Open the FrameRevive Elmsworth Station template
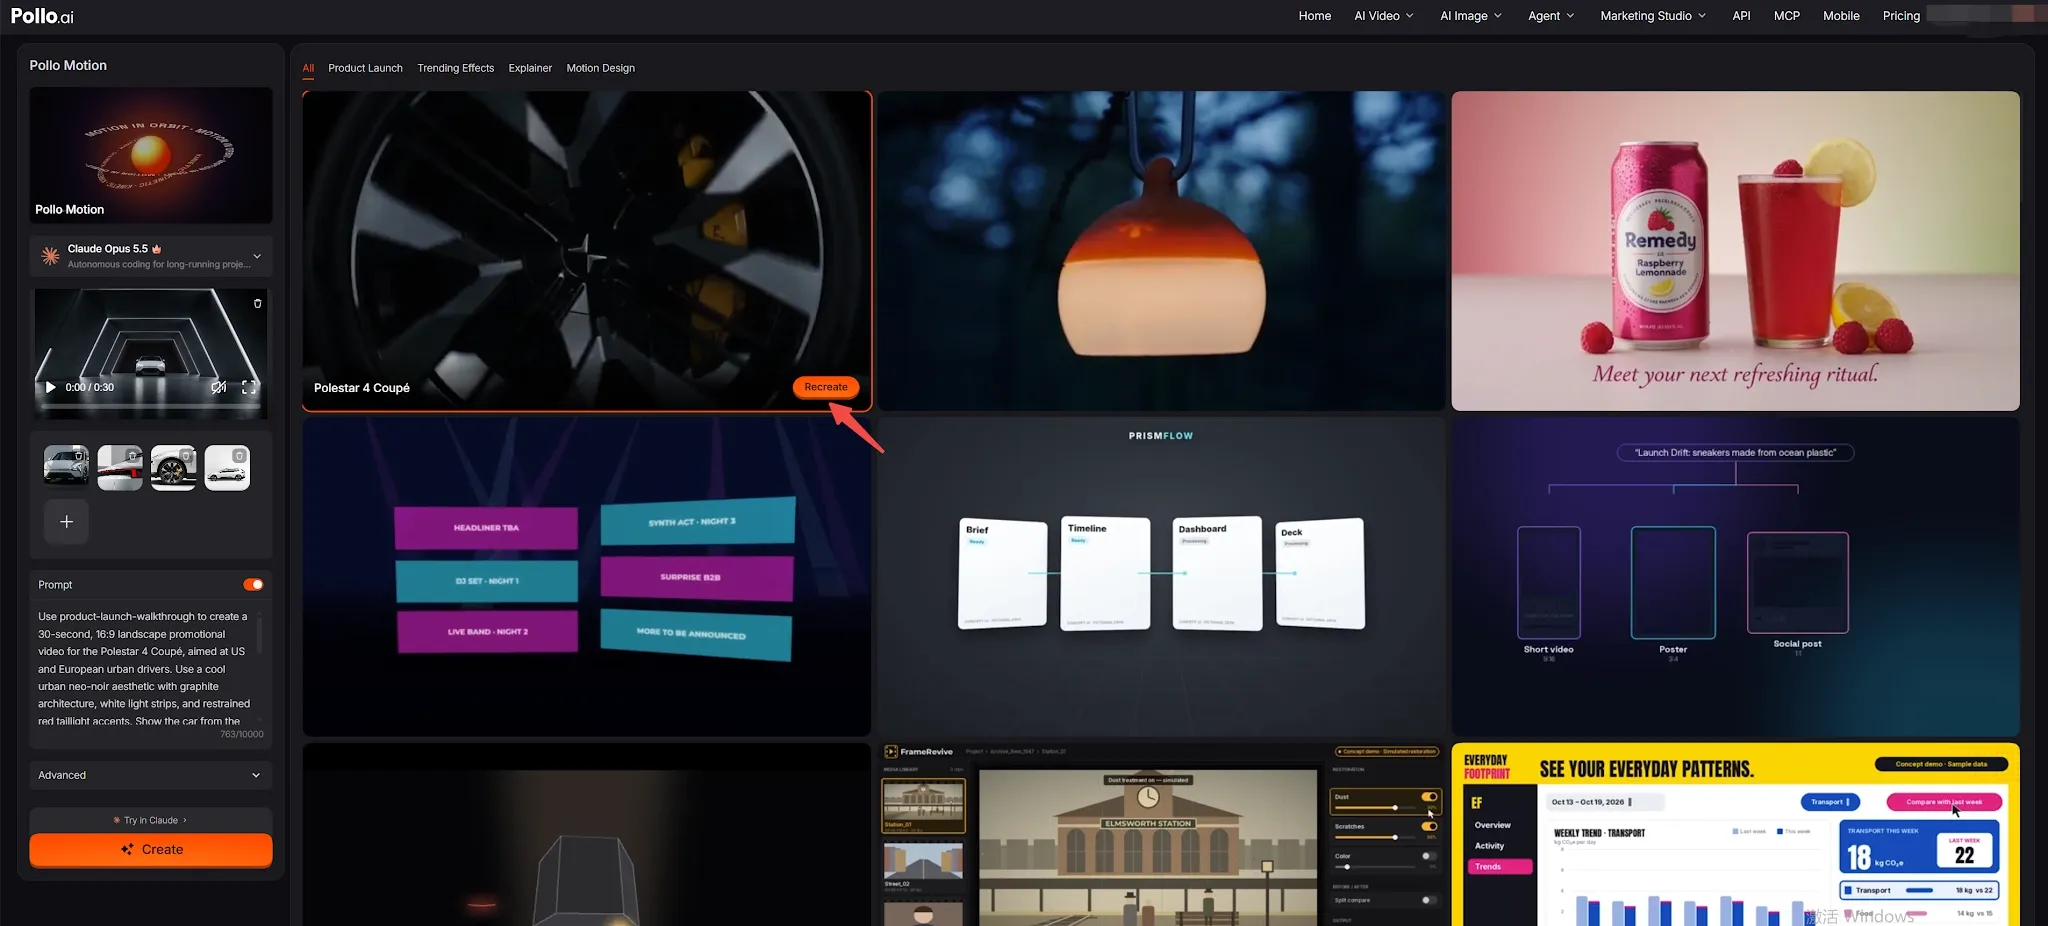 click(x=1161, y=835)
